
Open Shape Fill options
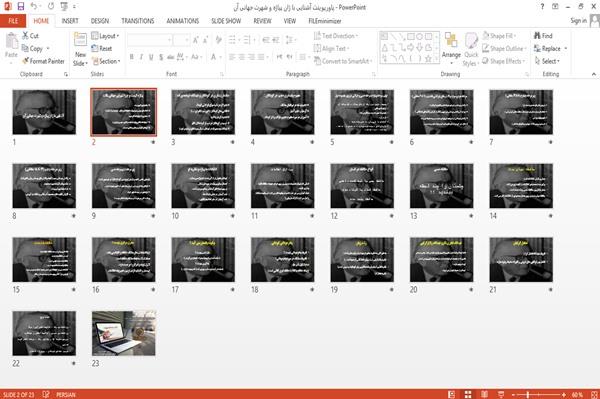499,36
